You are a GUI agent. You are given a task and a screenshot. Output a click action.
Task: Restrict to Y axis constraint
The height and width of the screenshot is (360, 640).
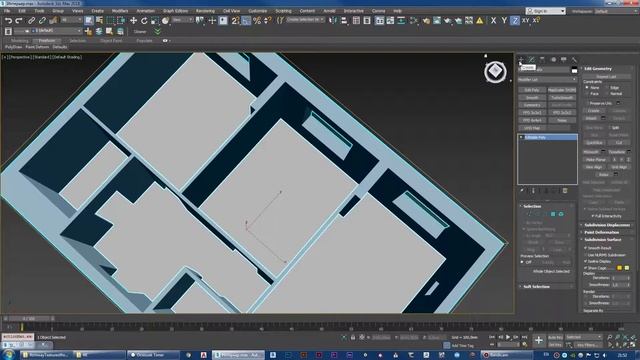point(504,20)
